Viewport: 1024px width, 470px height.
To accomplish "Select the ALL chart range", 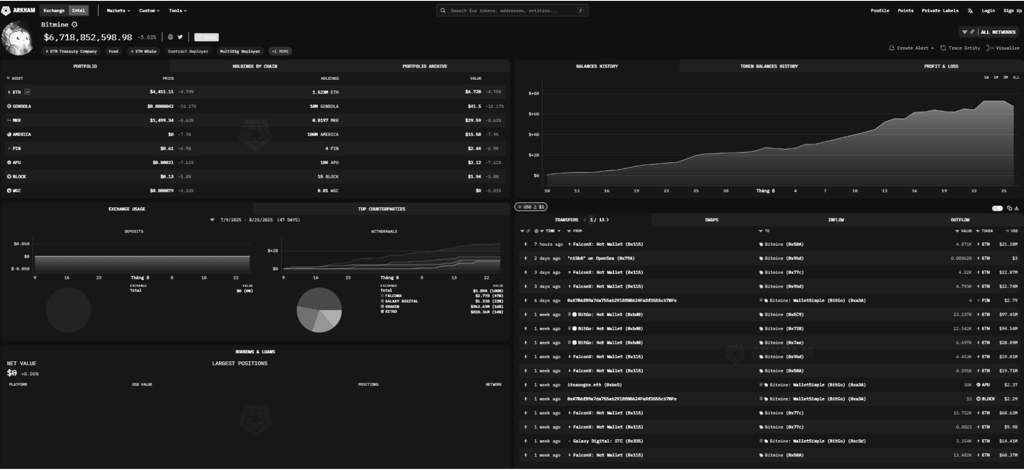I will [x=1016, y=78].
